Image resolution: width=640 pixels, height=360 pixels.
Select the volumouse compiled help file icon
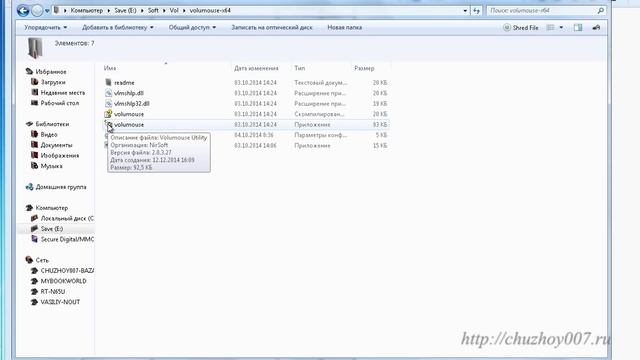[108, 114]
